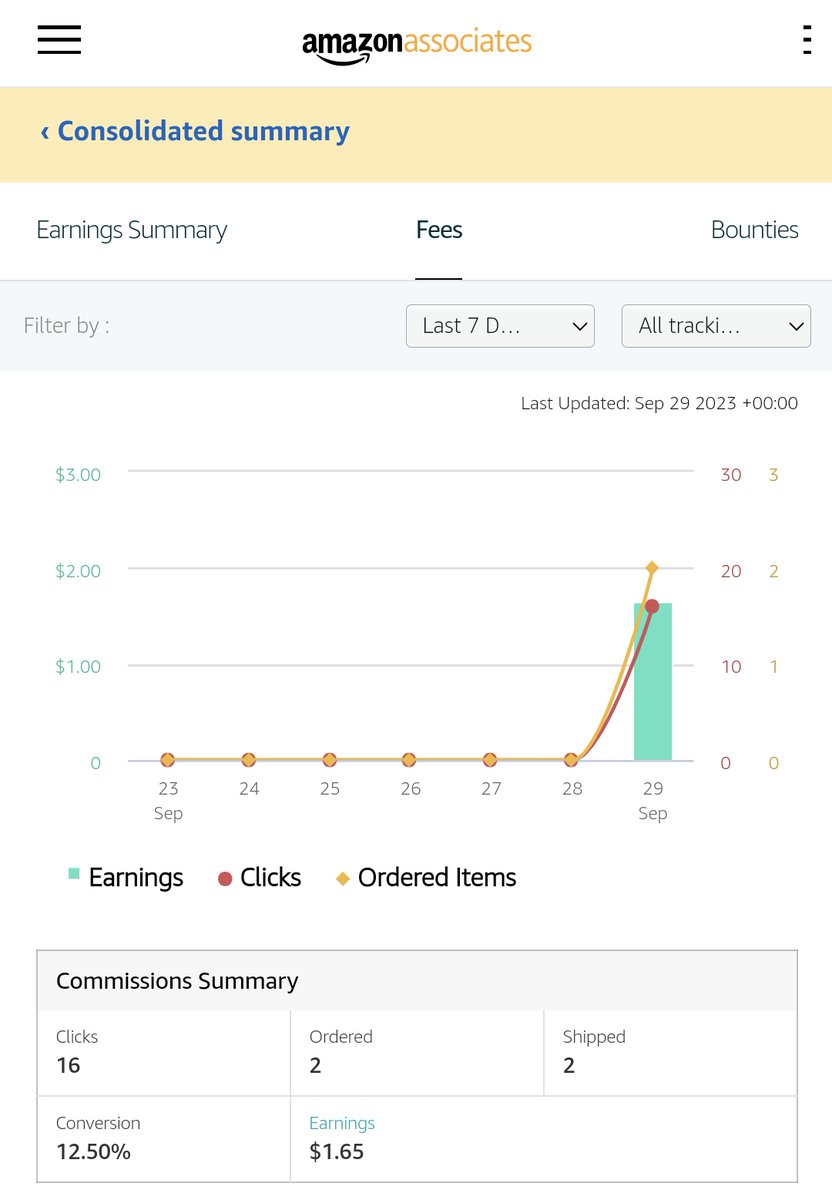Click the Earnings amount $1.65
Image resolution: width=832 pixels, height=1200 pixels.
click(337, 1152)
